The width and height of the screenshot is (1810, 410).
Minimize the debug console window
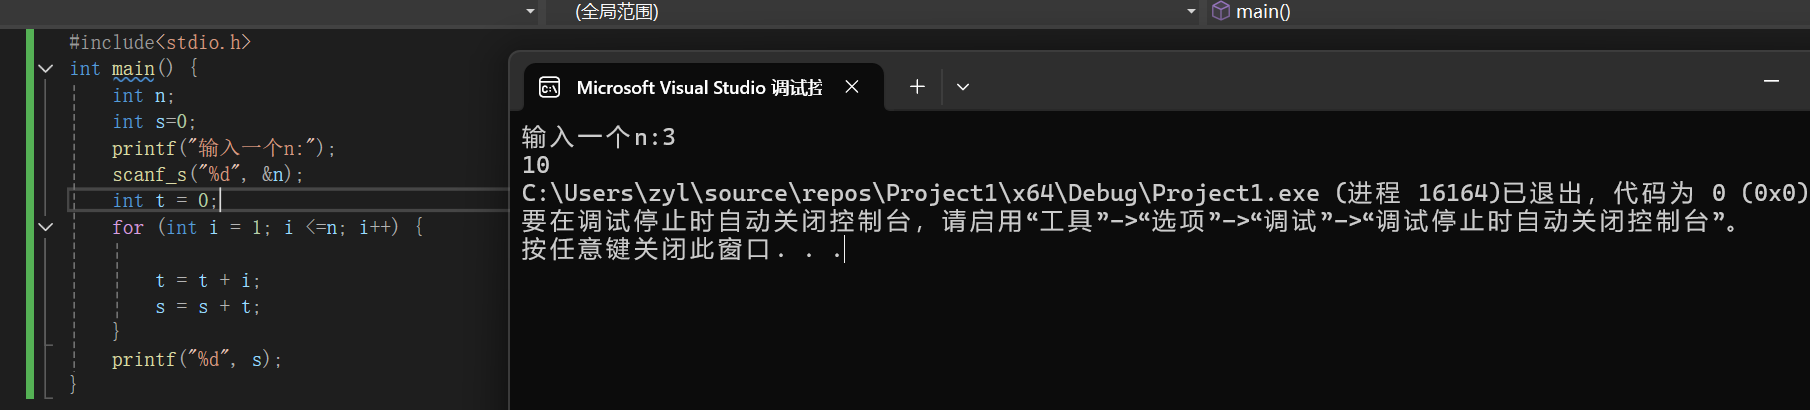1771,81
